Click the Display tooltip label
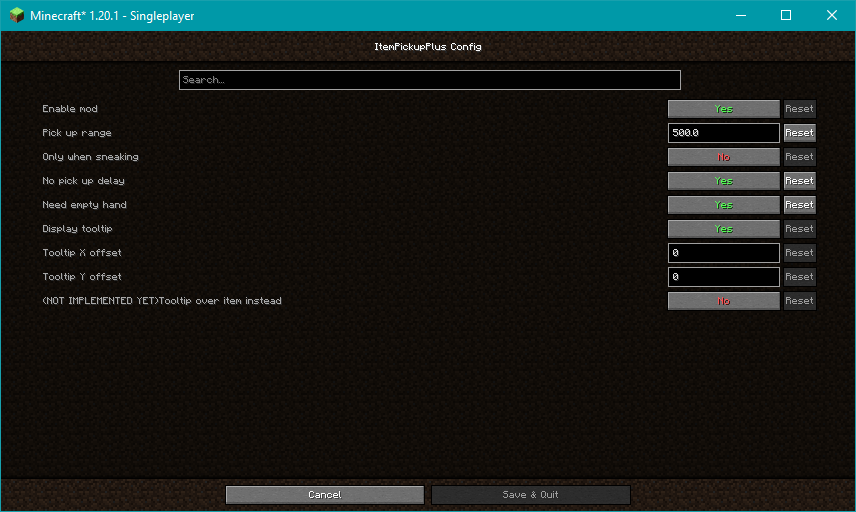This screenshot has width=856, height=512. [78, 229]
